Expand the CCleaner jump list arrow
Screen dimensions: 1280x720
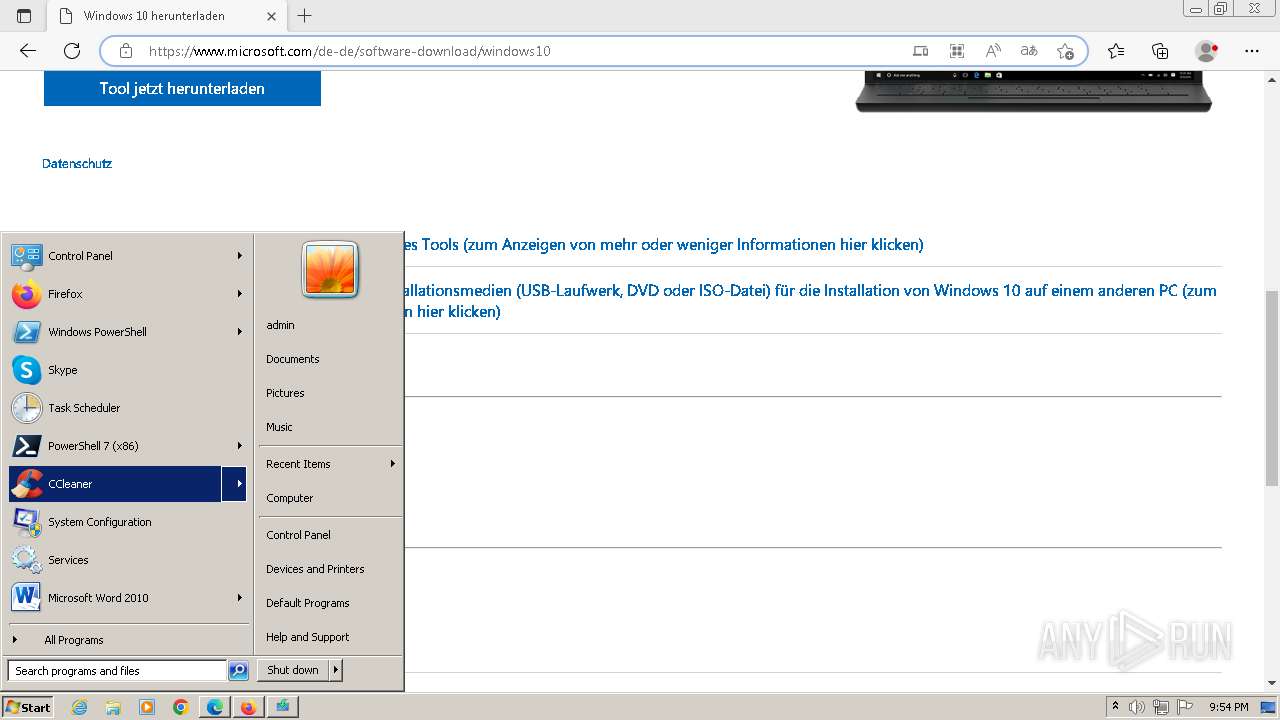(235, 484)
